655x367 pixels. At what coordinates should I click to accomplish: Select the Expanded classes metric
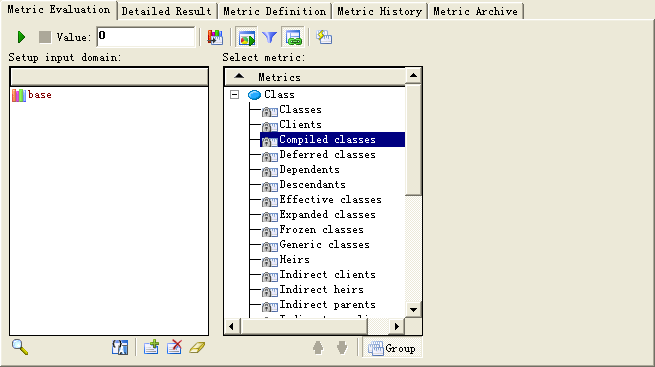[x=328, y=215]
